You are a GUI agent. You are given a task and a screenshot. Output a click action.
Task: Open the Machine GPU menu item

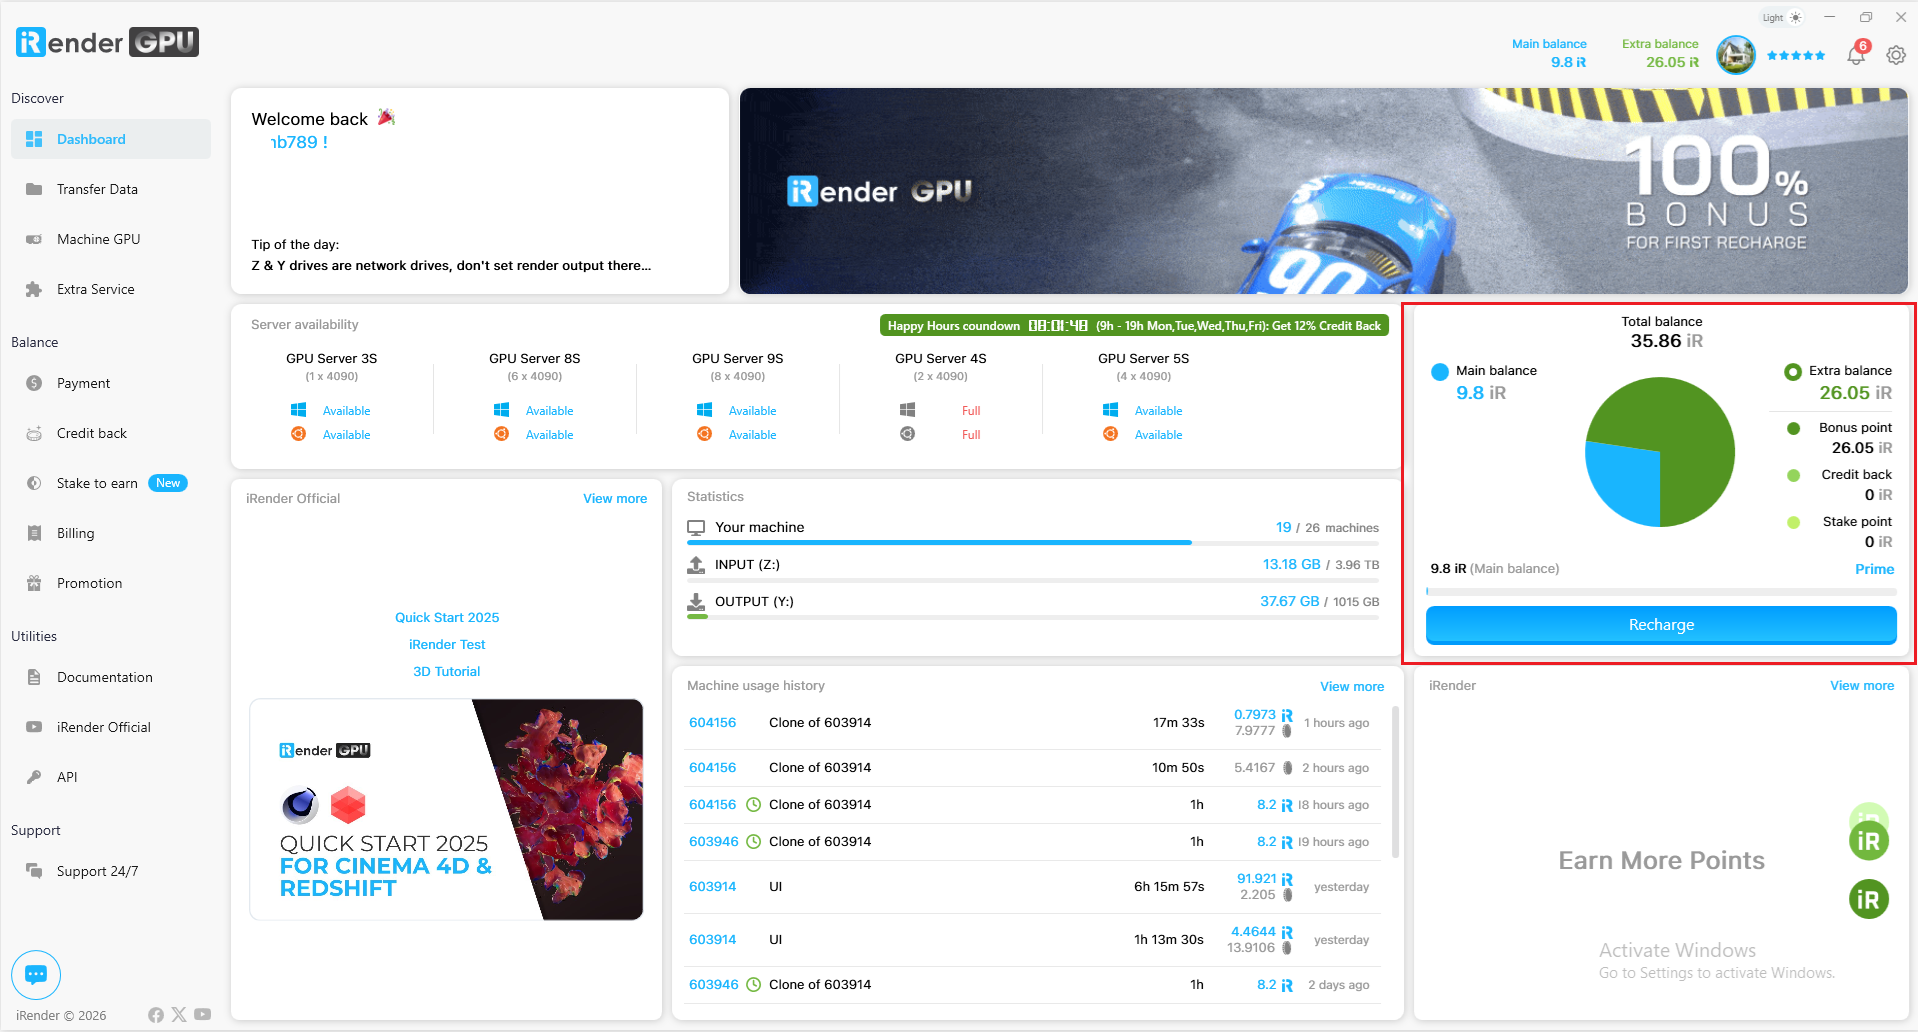click(98, 239)
